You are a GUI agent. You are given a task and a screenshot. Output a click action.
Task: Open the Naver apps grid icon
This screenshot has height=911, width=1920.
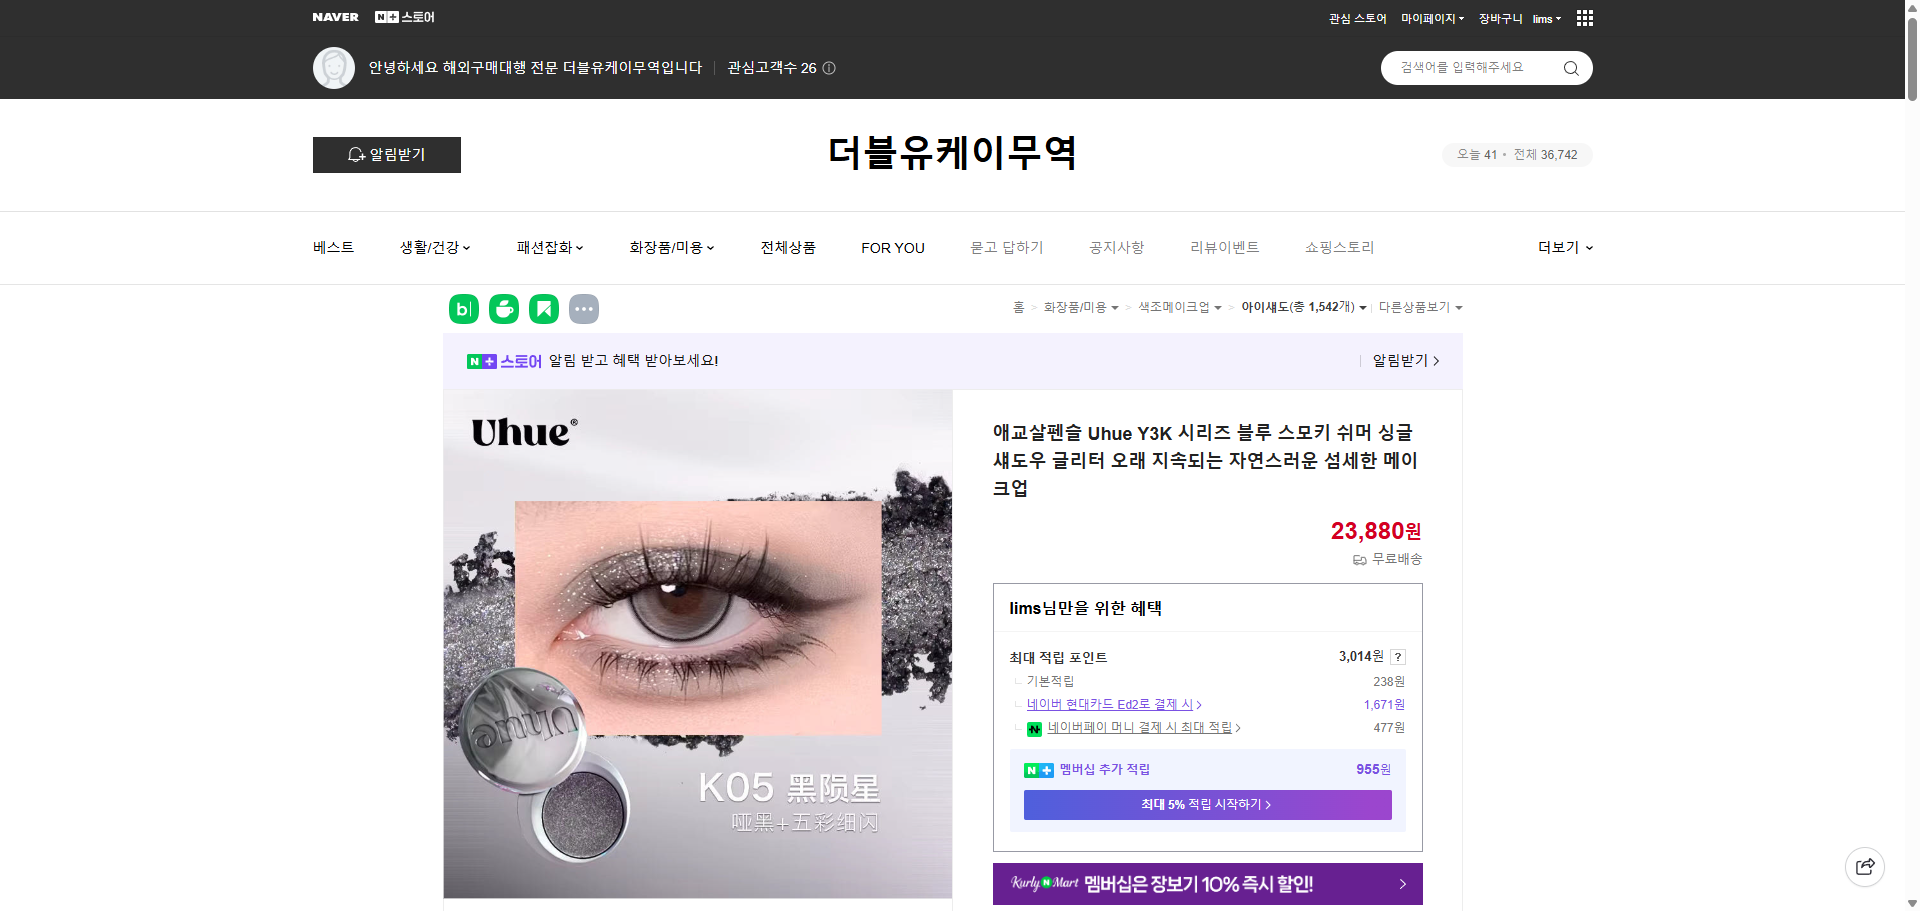(1584, 18)
